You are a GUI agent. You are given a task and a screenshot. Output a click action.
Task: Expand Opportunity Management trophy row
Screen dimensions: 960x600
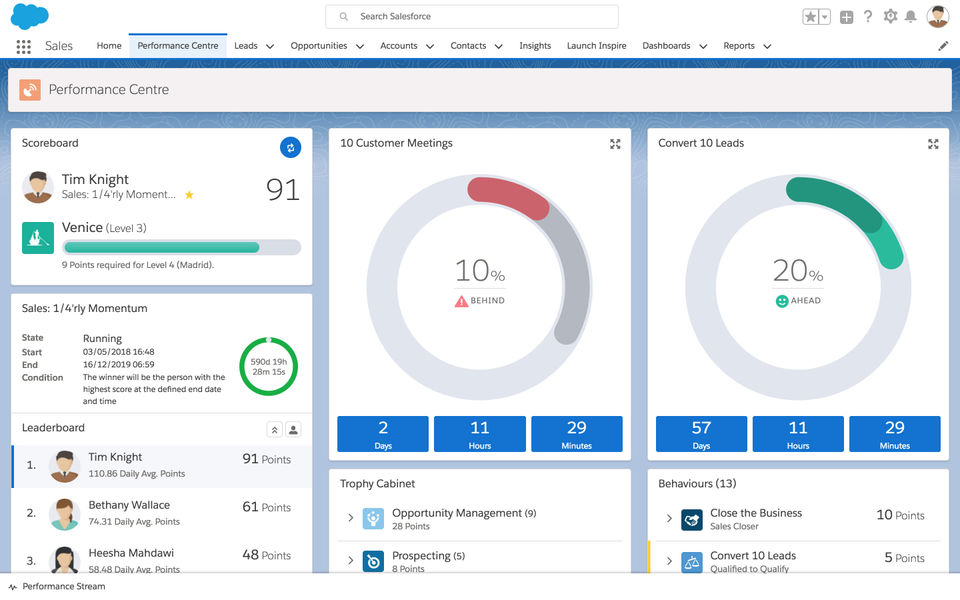pyautogui.click(x=351, y=518)
